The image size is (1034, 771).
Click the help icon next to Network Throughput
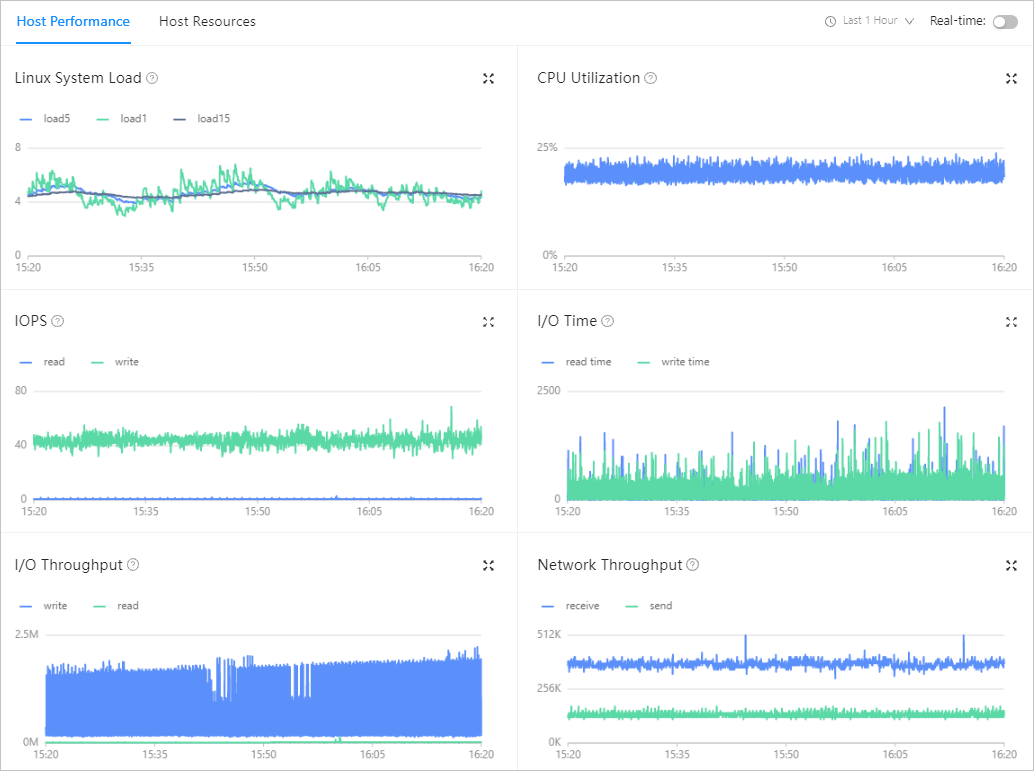pyautogui.click(x=692, y=565)
